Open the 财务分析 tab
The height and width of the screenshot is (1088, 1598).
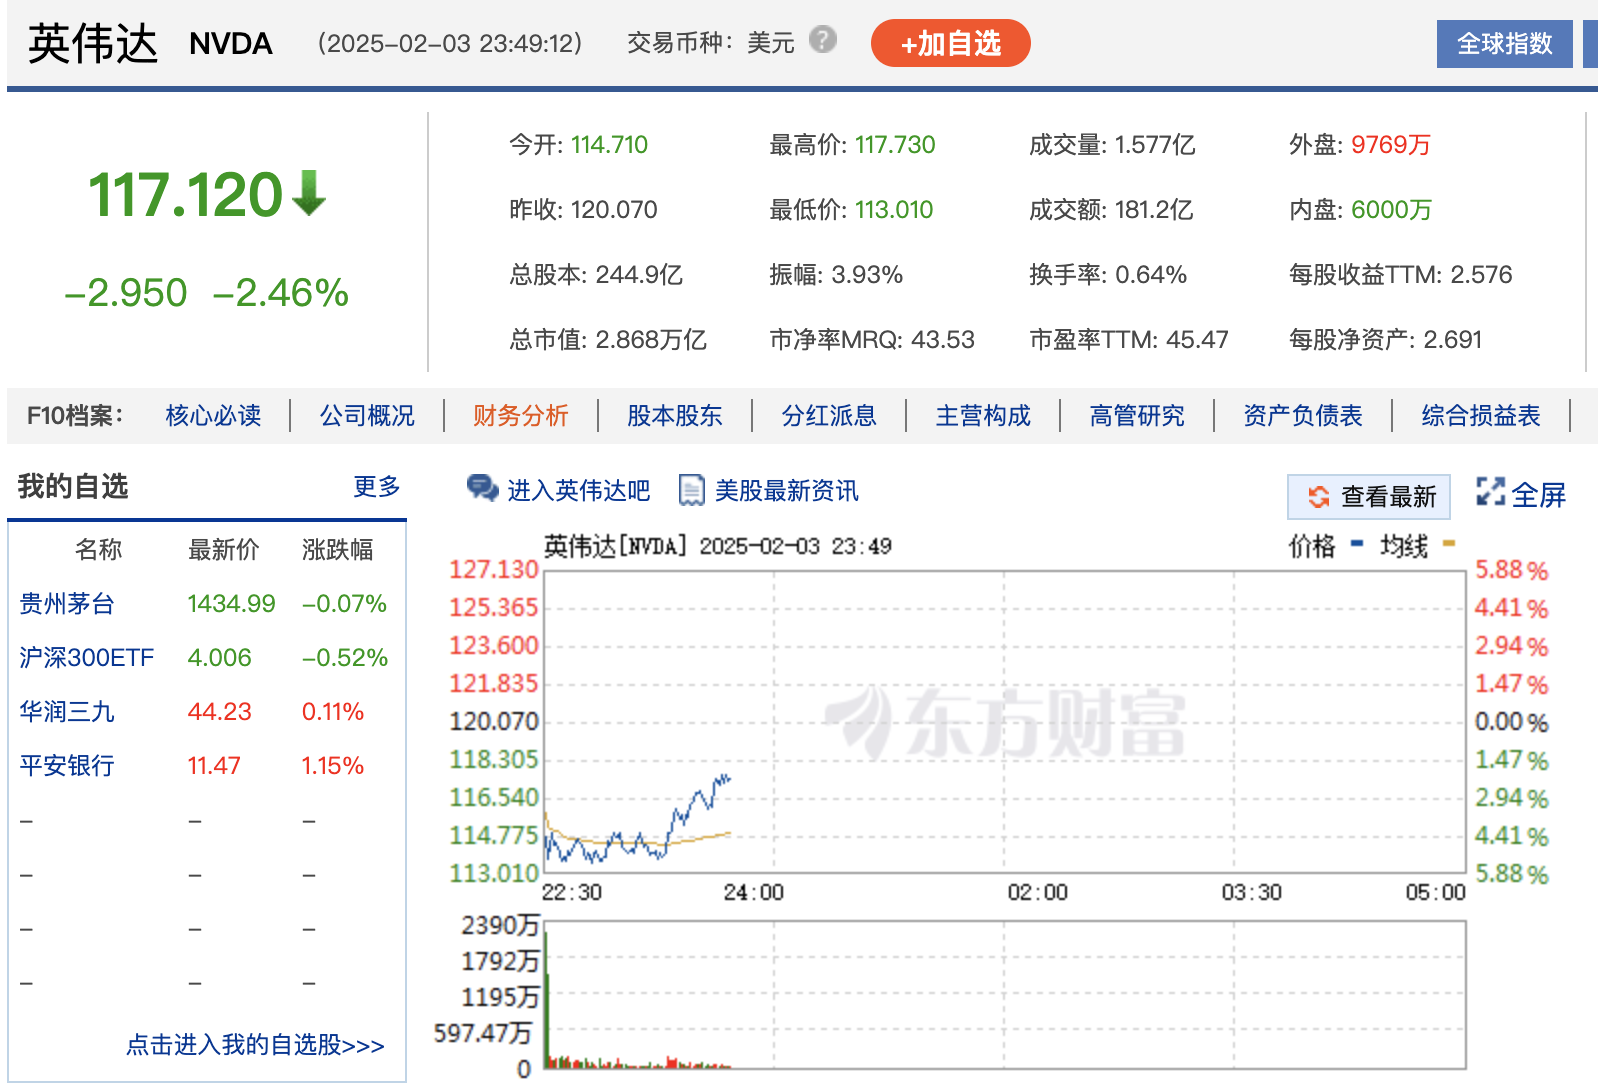pos(520,416)
